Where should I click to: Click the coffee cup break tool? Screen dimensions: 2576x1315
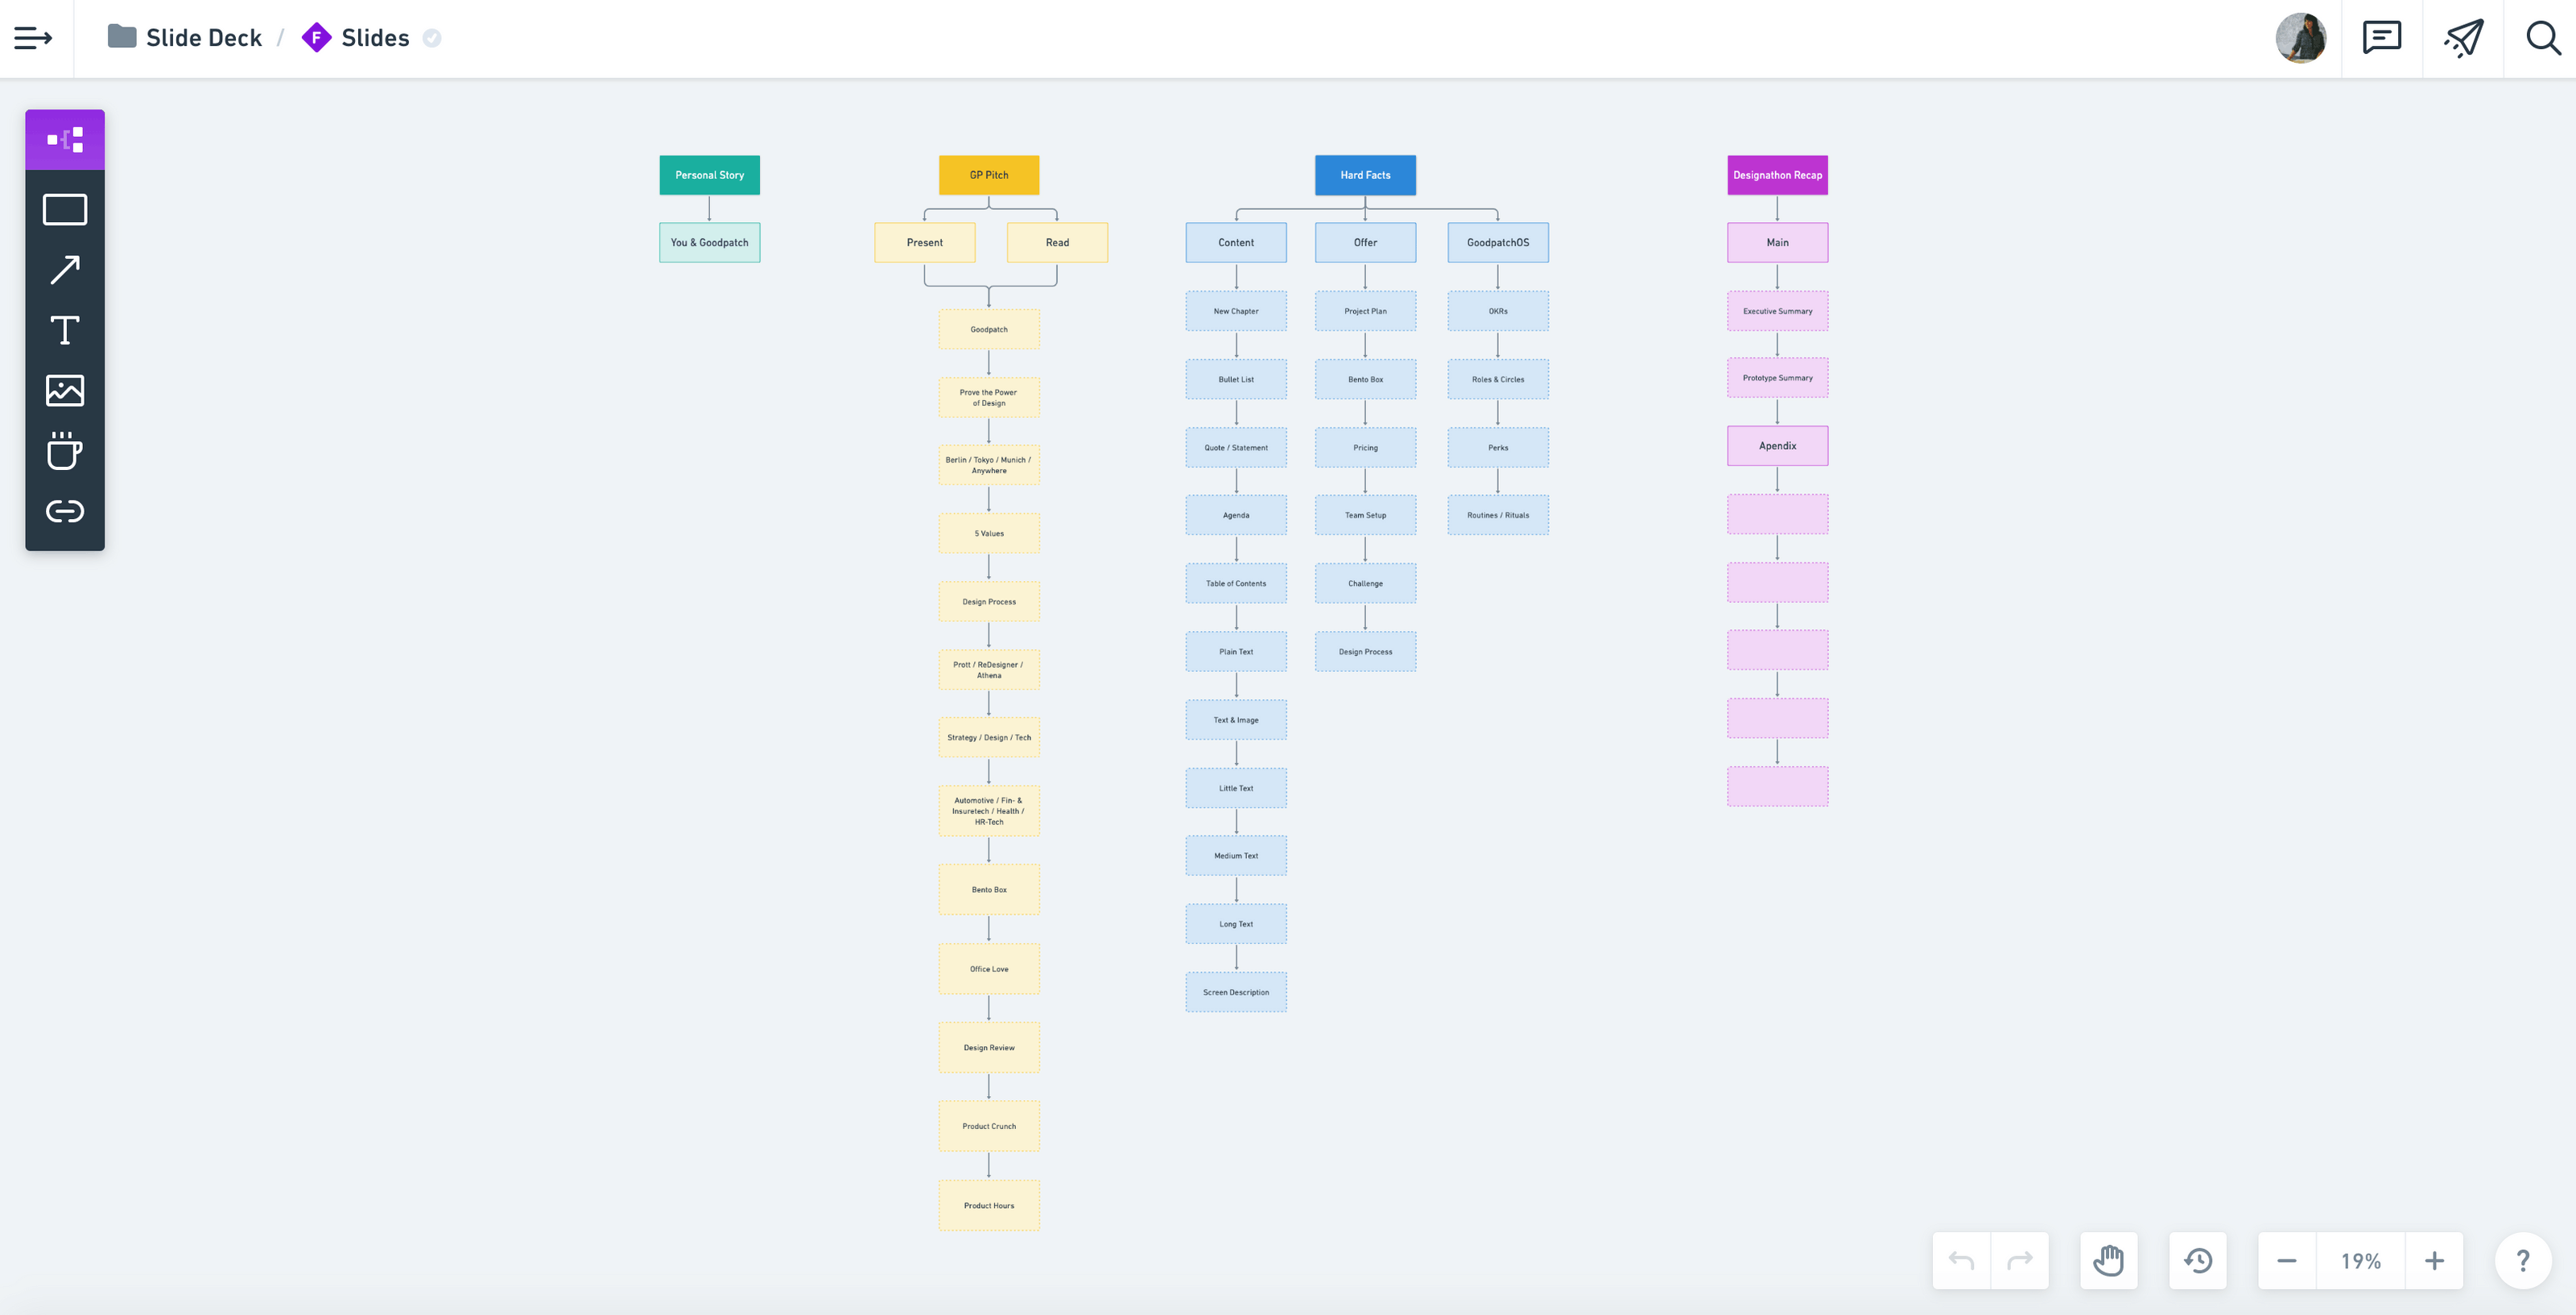coord(64,452)
